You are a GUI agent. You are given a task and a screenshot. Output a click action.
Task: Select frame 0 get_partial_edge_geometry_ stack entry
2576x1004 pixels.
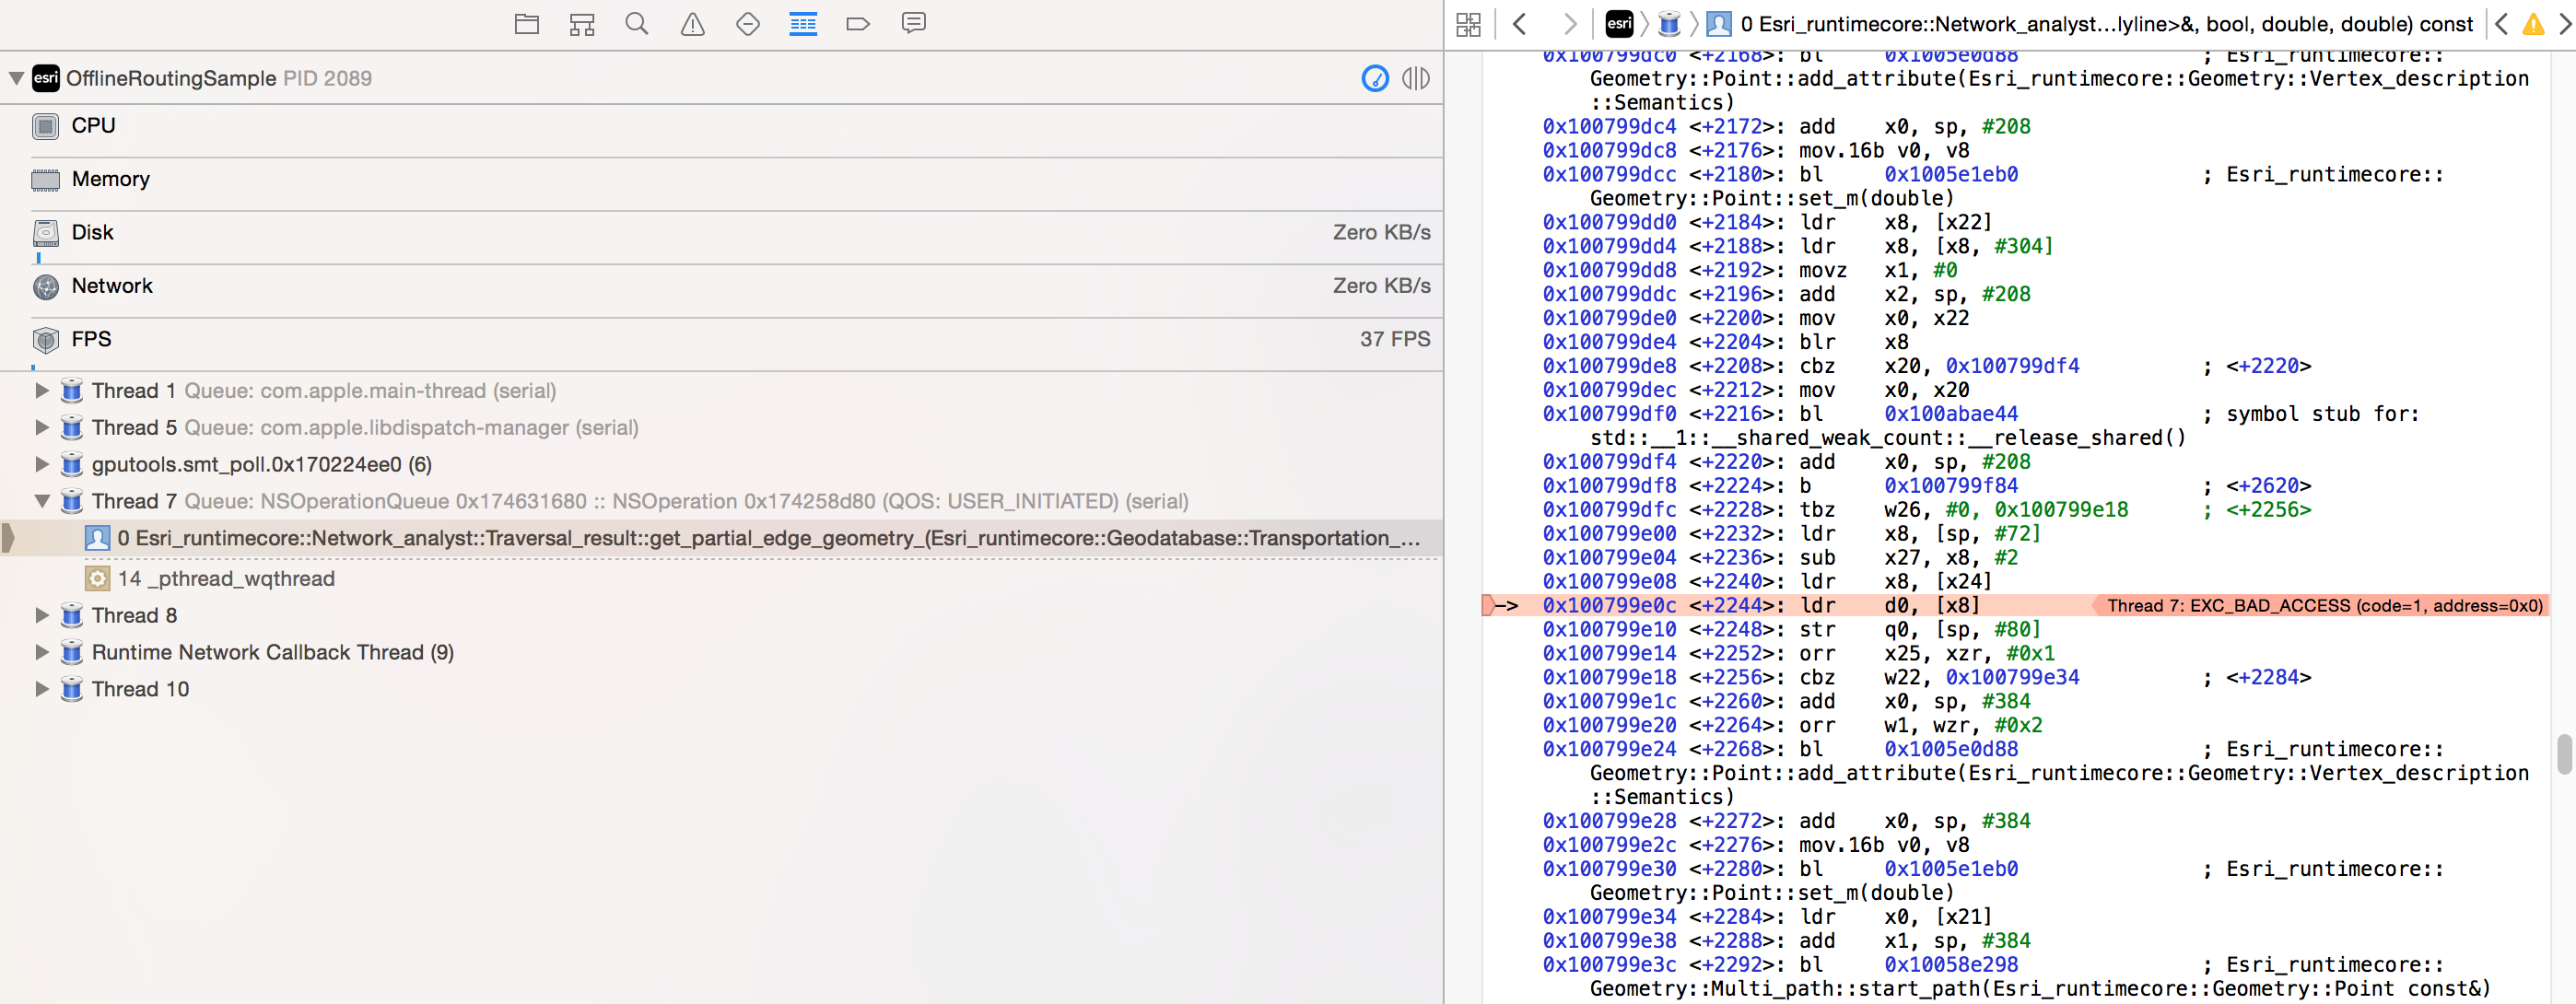point(722,538)
